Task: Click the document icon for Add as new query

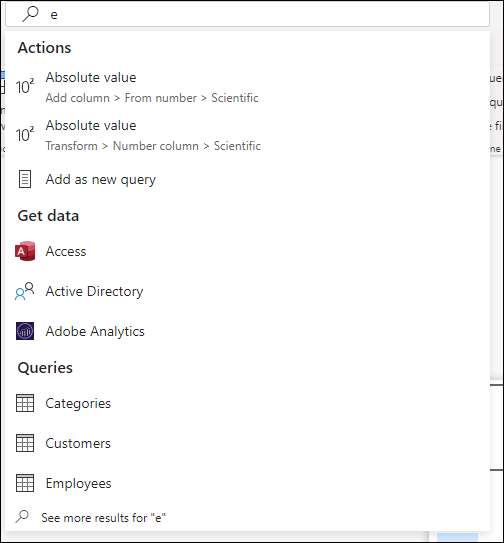Action: pos(25,179)
